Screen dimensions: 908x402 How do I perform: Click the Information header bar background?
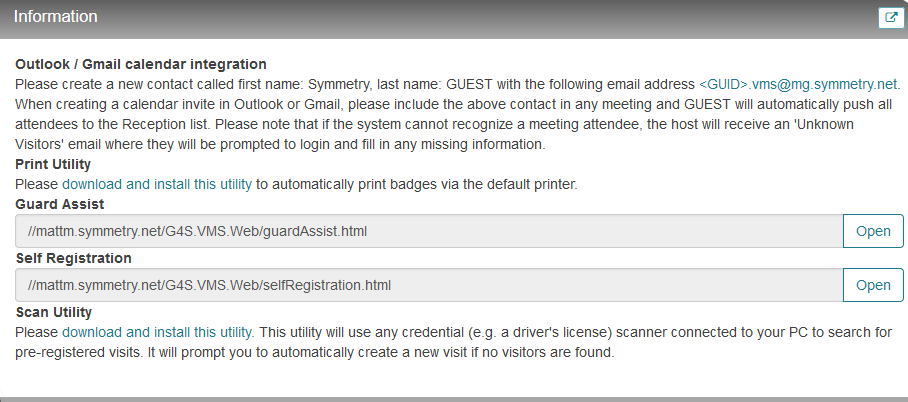[x=463, y=19]
